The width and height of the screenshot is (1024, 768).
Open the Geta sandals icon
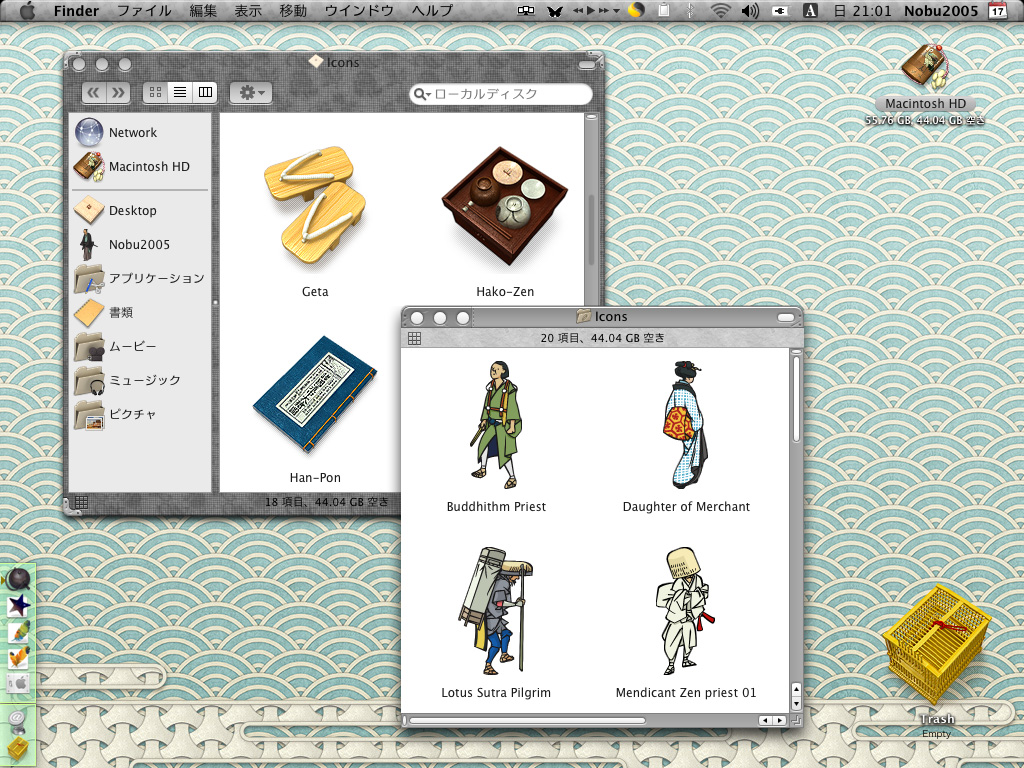click(x=315, y=206)
